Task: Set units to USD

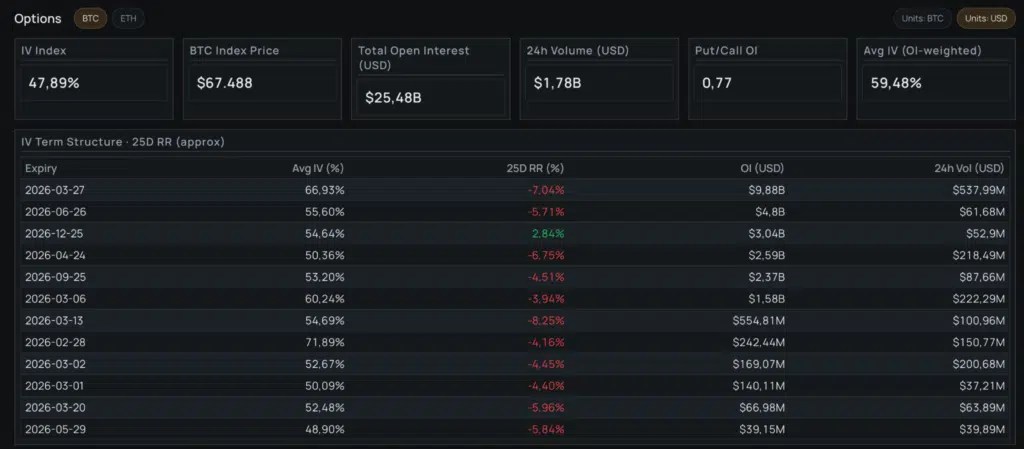Action: [x=985, y=18]
